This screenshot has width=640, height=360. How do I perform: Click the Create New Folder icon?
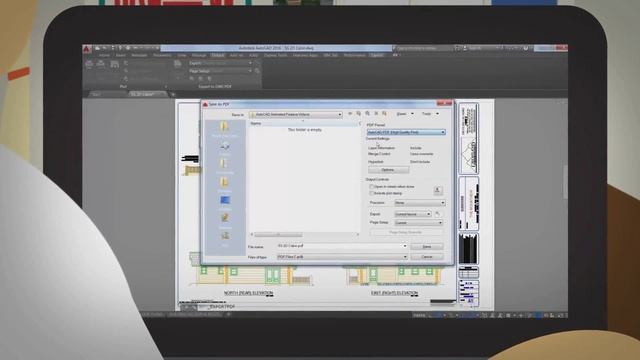pos(384,114)
